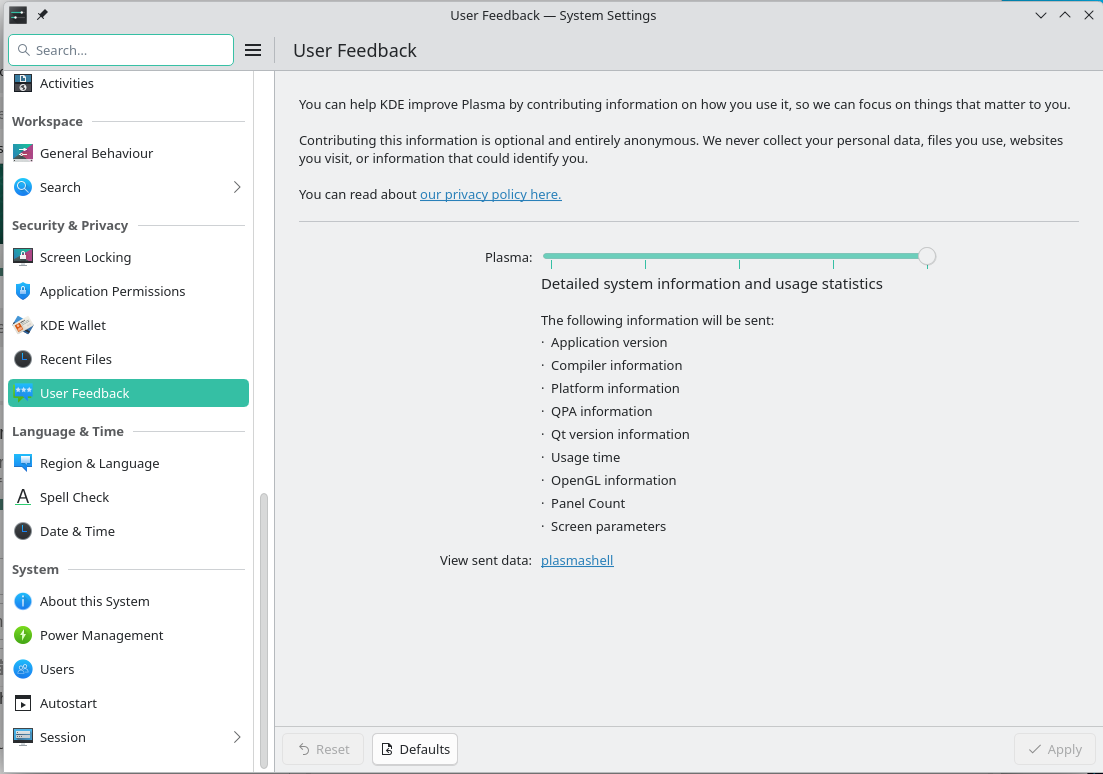This screenshot has width=1103, height=774.
Task: Click Application Permissions shield icon
Action: tap(23, 291)
